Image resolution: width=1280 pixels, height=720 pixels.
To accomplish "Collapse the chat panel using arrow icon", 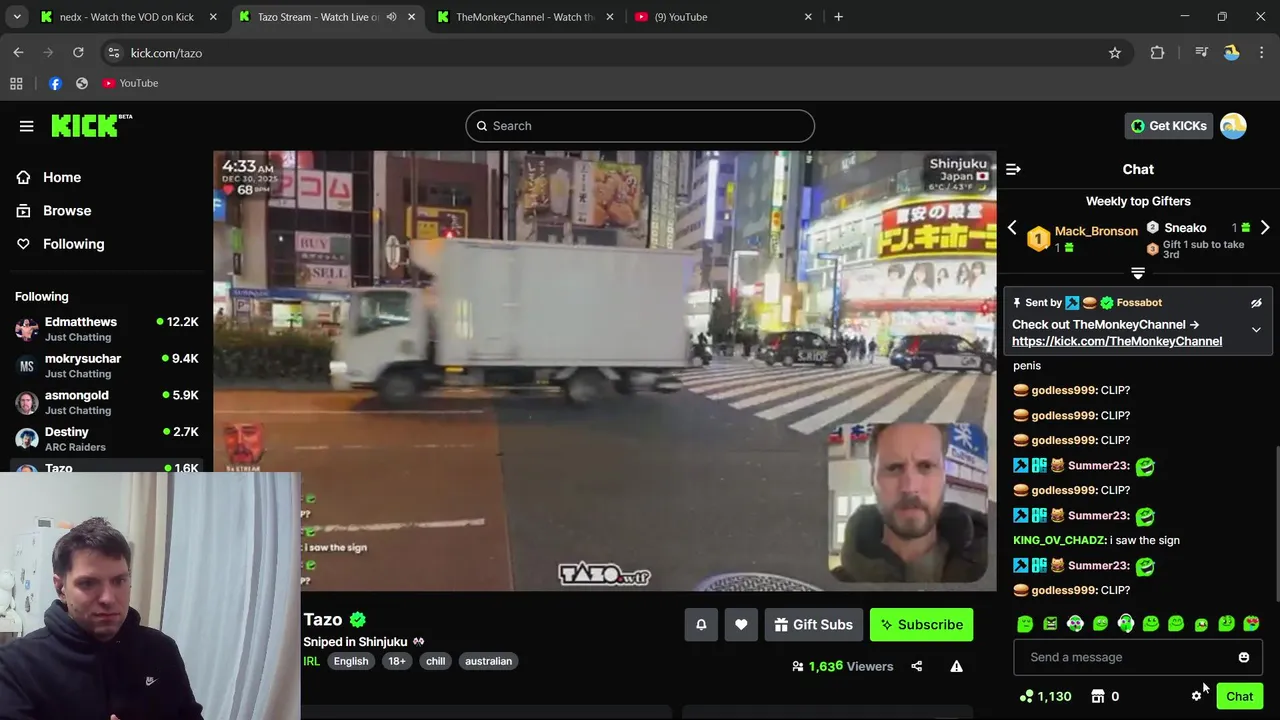I will [x=1013, y=170].
